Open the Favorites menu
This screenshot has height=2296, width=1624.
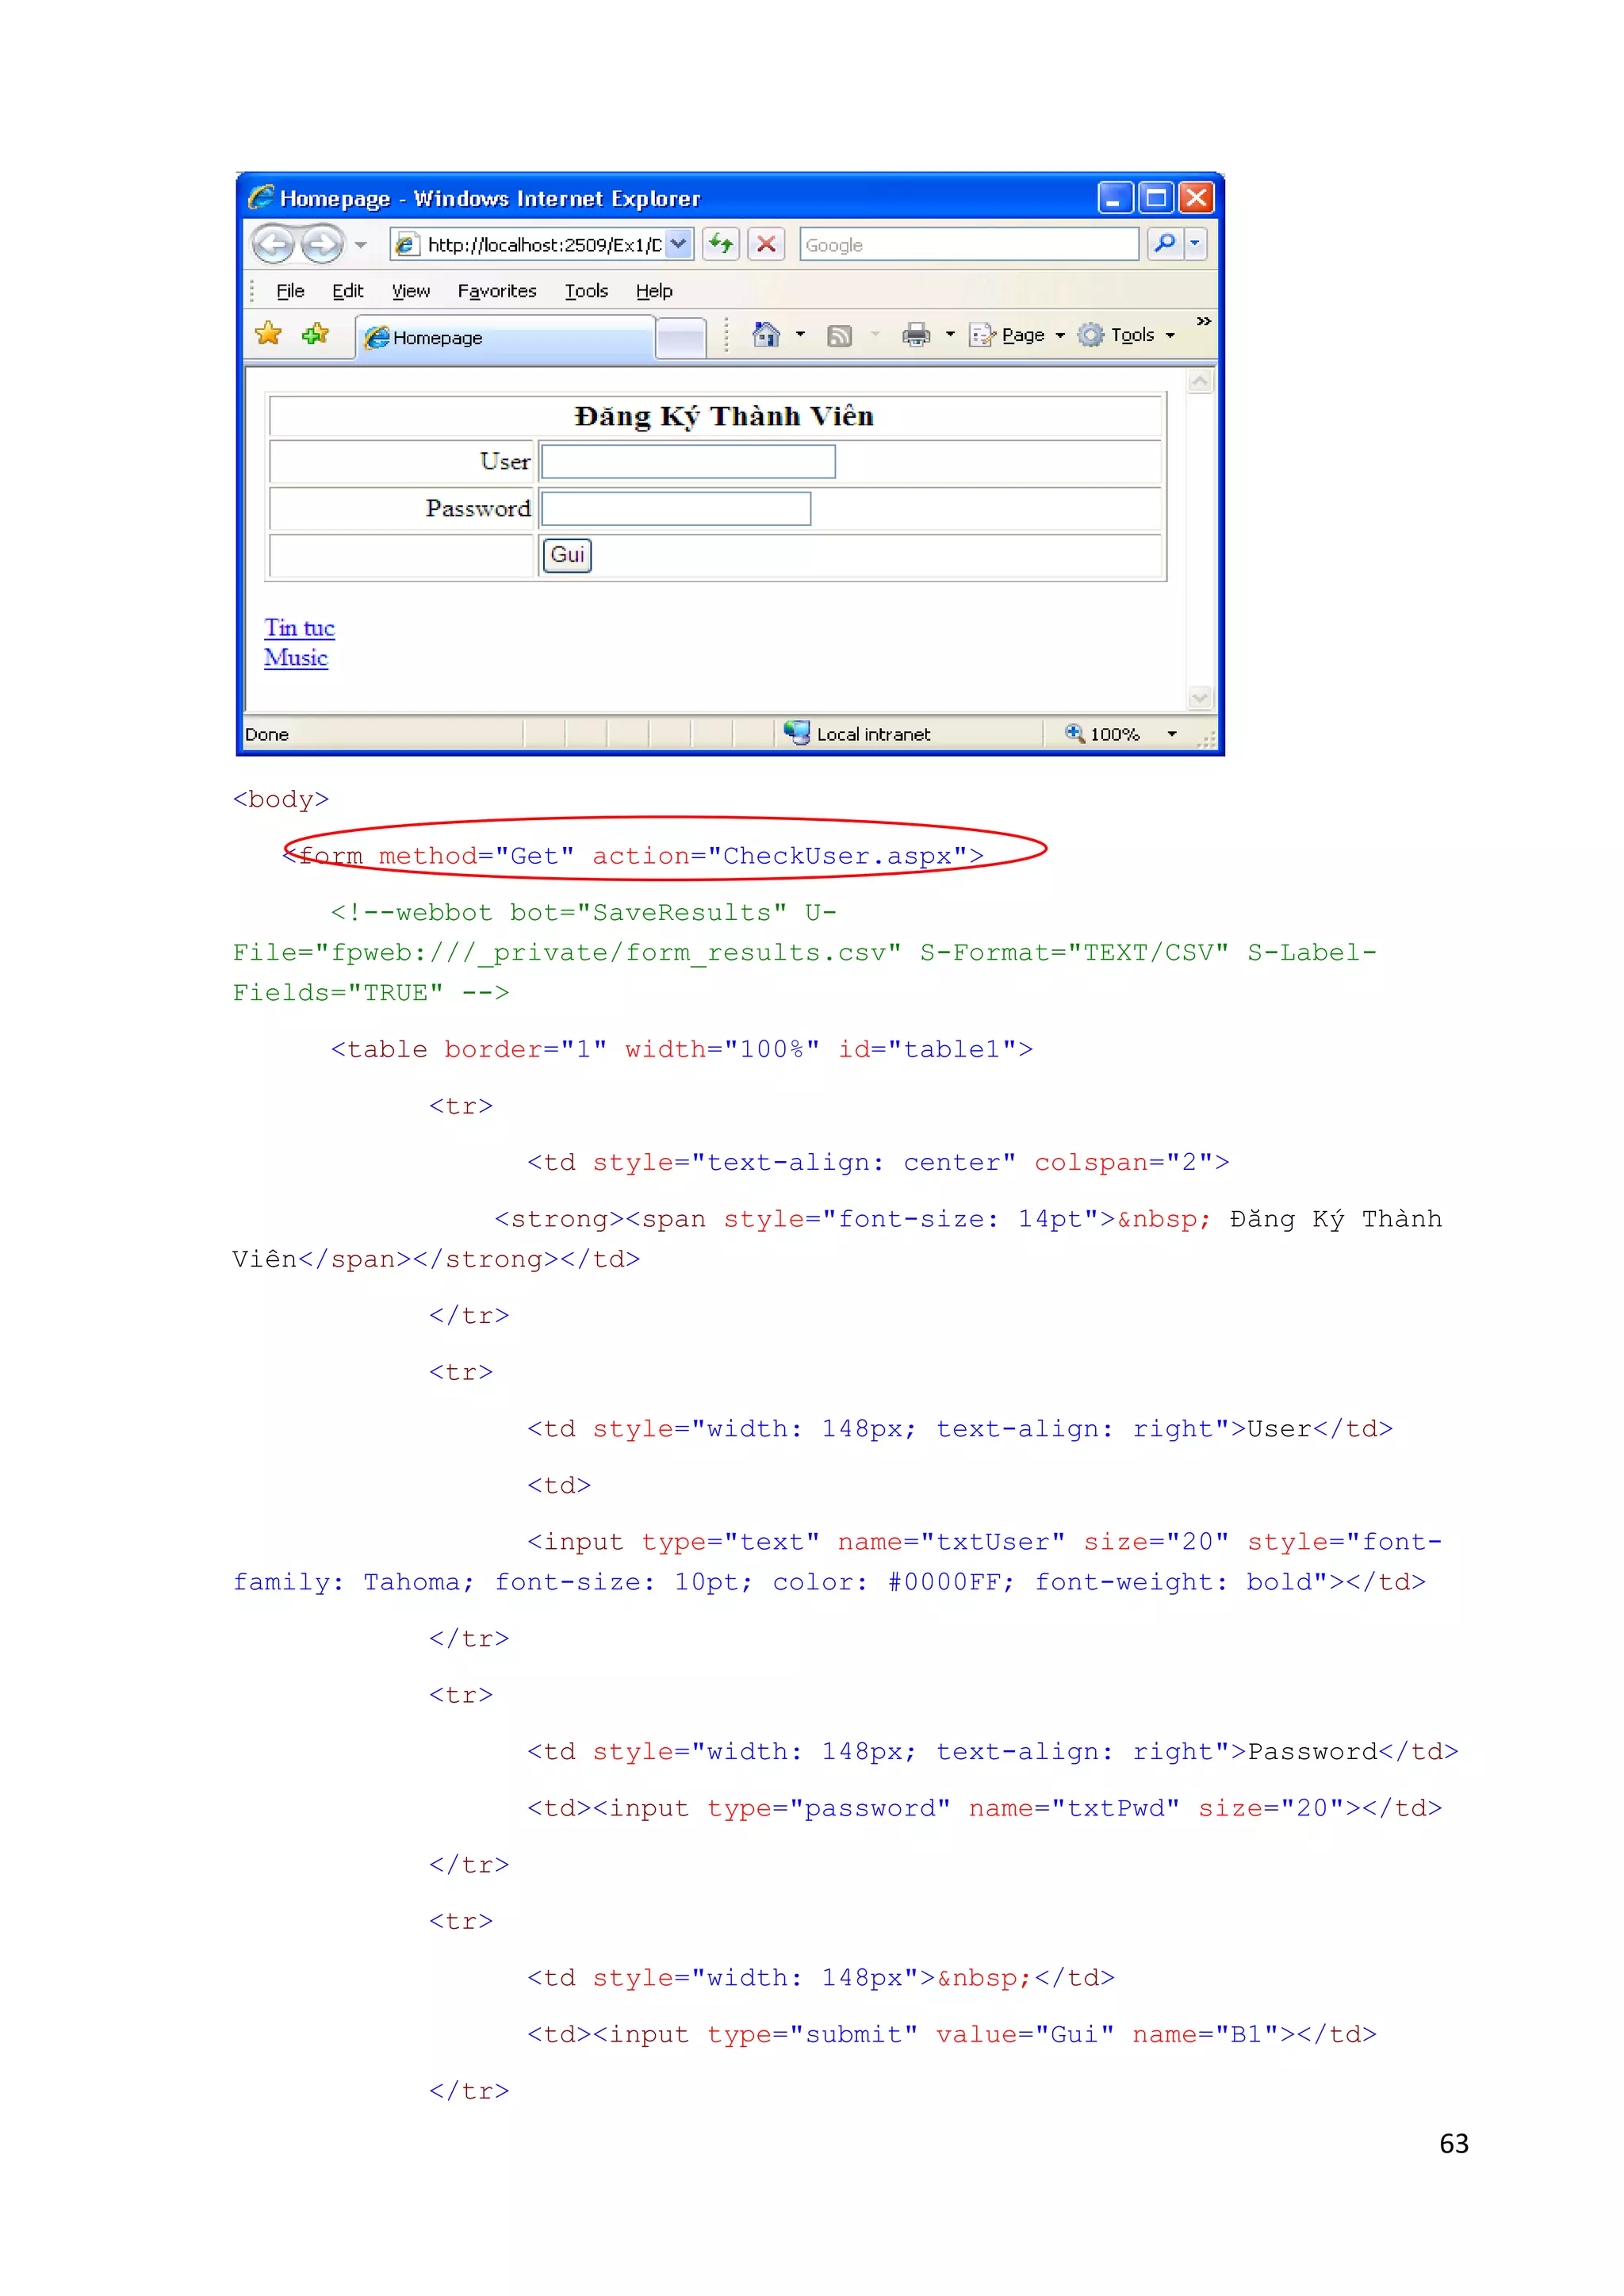pyautogui.click(x=497, y=291)
